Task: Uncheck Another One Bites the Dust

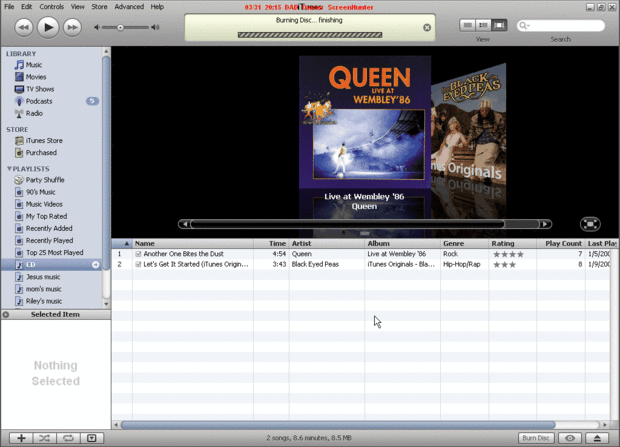Action: click(x=138, y=254)
